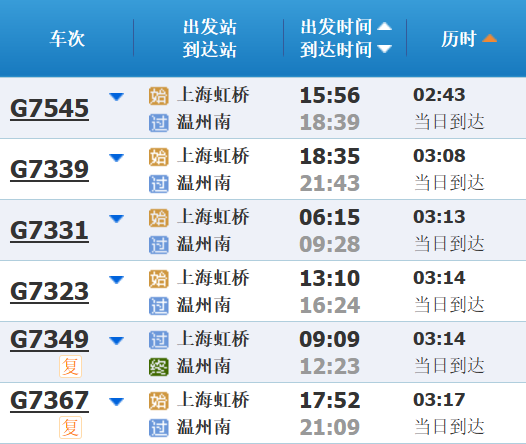Click the 复 badge under G7349
Viewport: 526px width, 444px height.
pos(70,367)
